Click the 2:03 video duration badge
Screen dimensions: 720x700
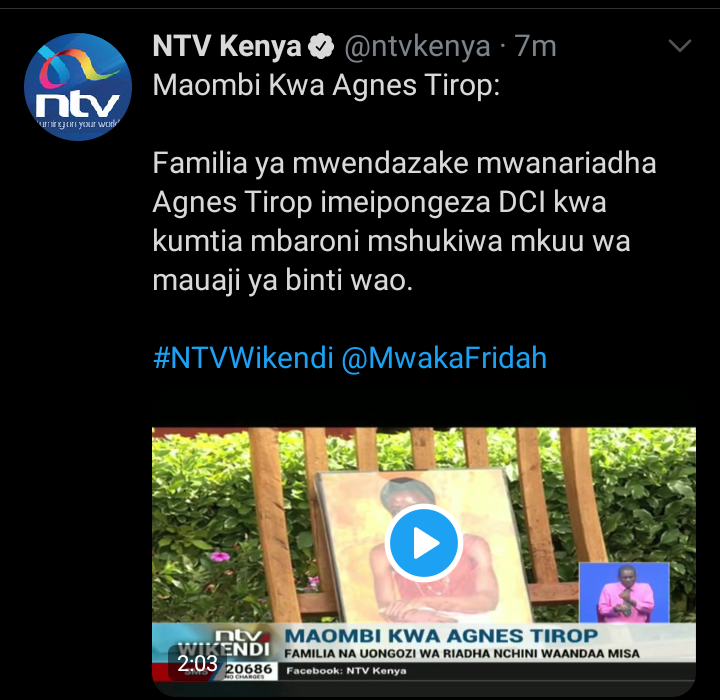[197, 663]
